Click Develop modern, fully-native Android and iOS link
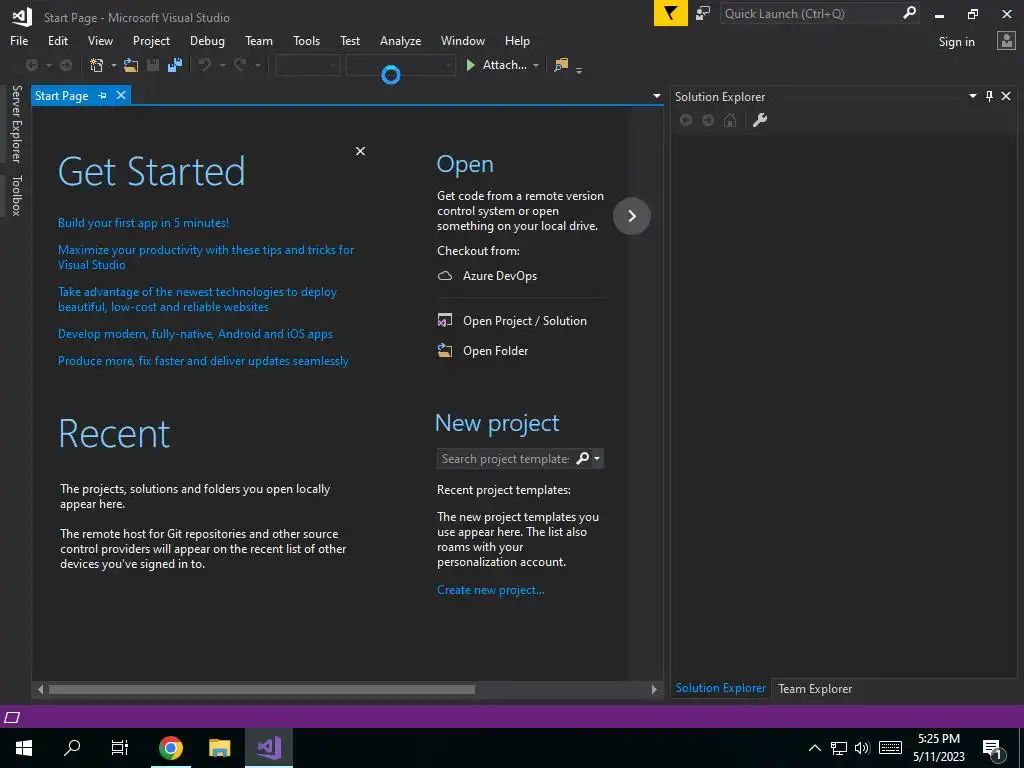Viewport: 1024px width, 768px height. (195, 334)
